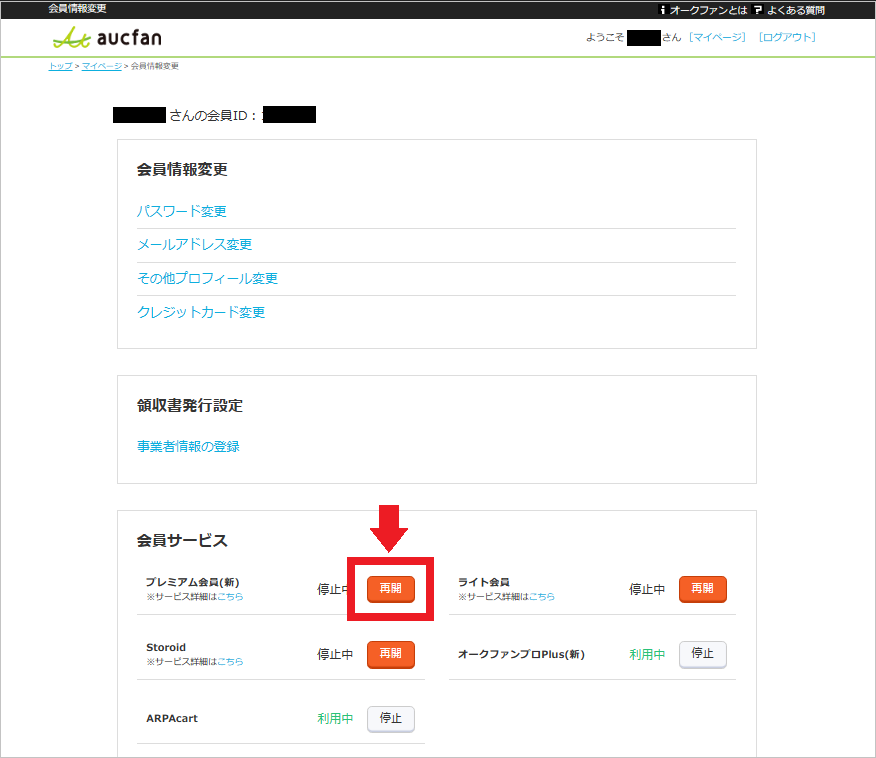Click the ログアウト link
Screen dimensions: 876x758
787,37
